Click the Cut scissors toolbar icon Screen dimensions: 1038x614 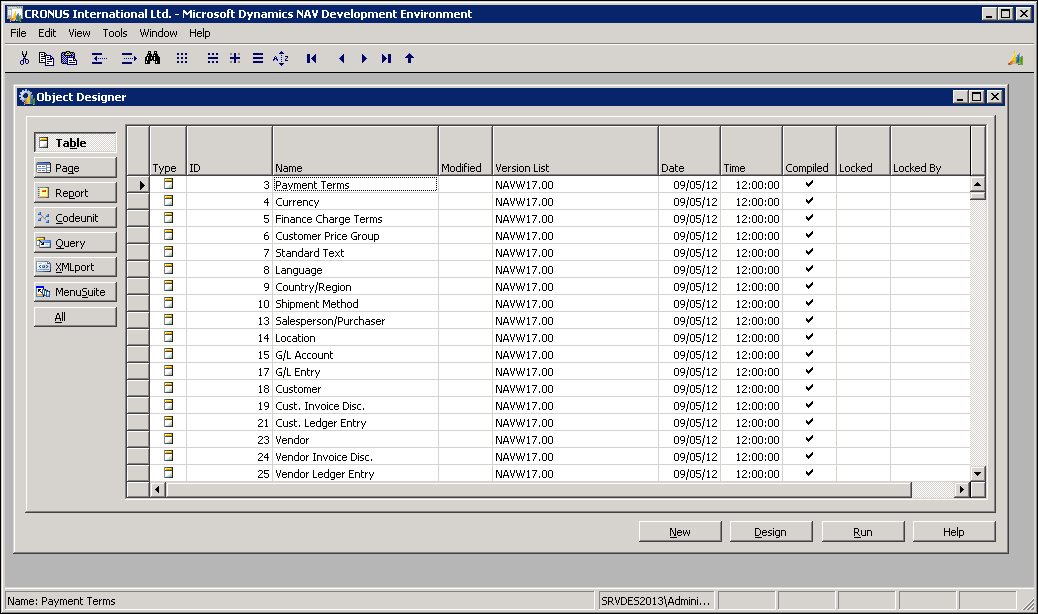[24, 58]
